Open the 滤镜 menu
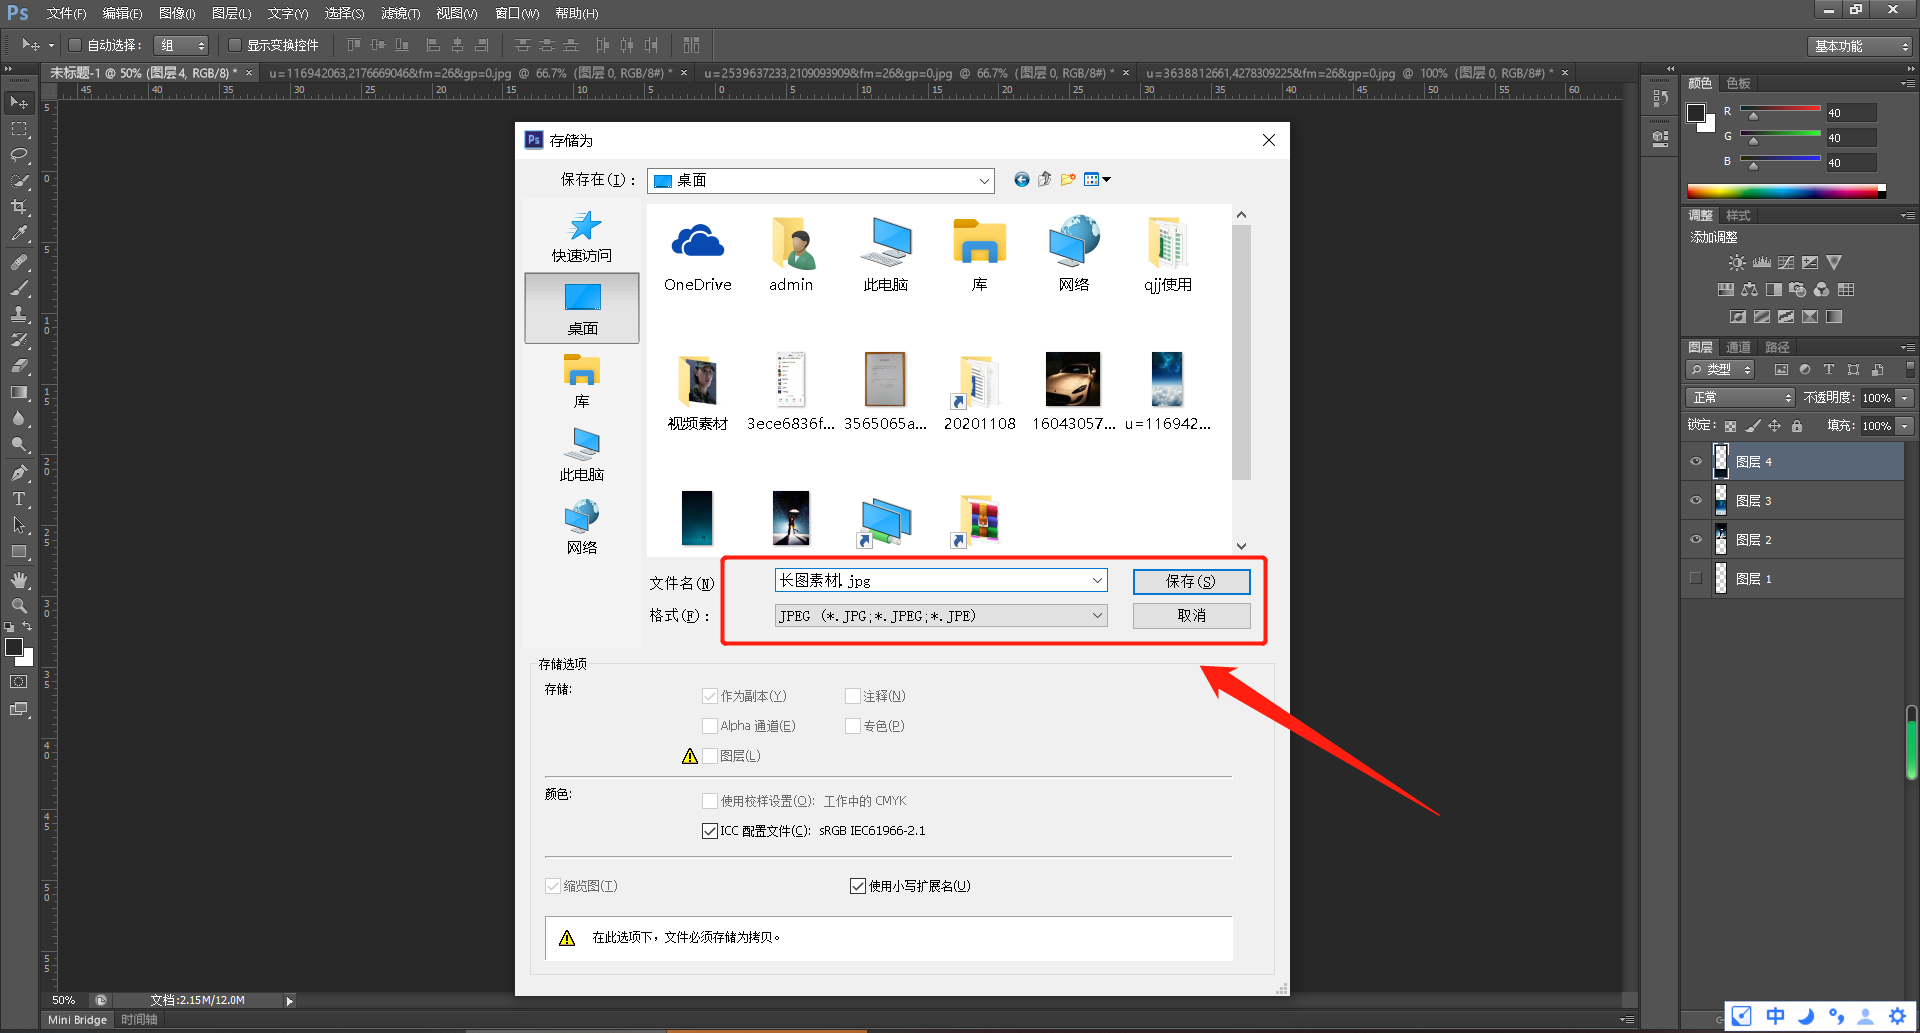This screenshot has width=1920, height=1033. (x=399, y=13)
